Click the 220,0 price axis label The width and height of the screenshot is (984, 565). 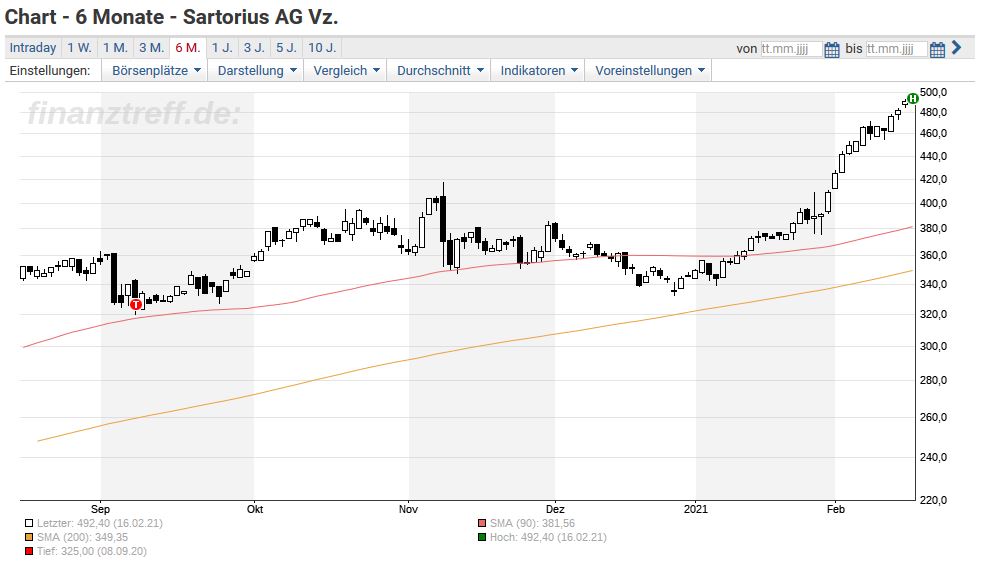click(x=933, y=500)
